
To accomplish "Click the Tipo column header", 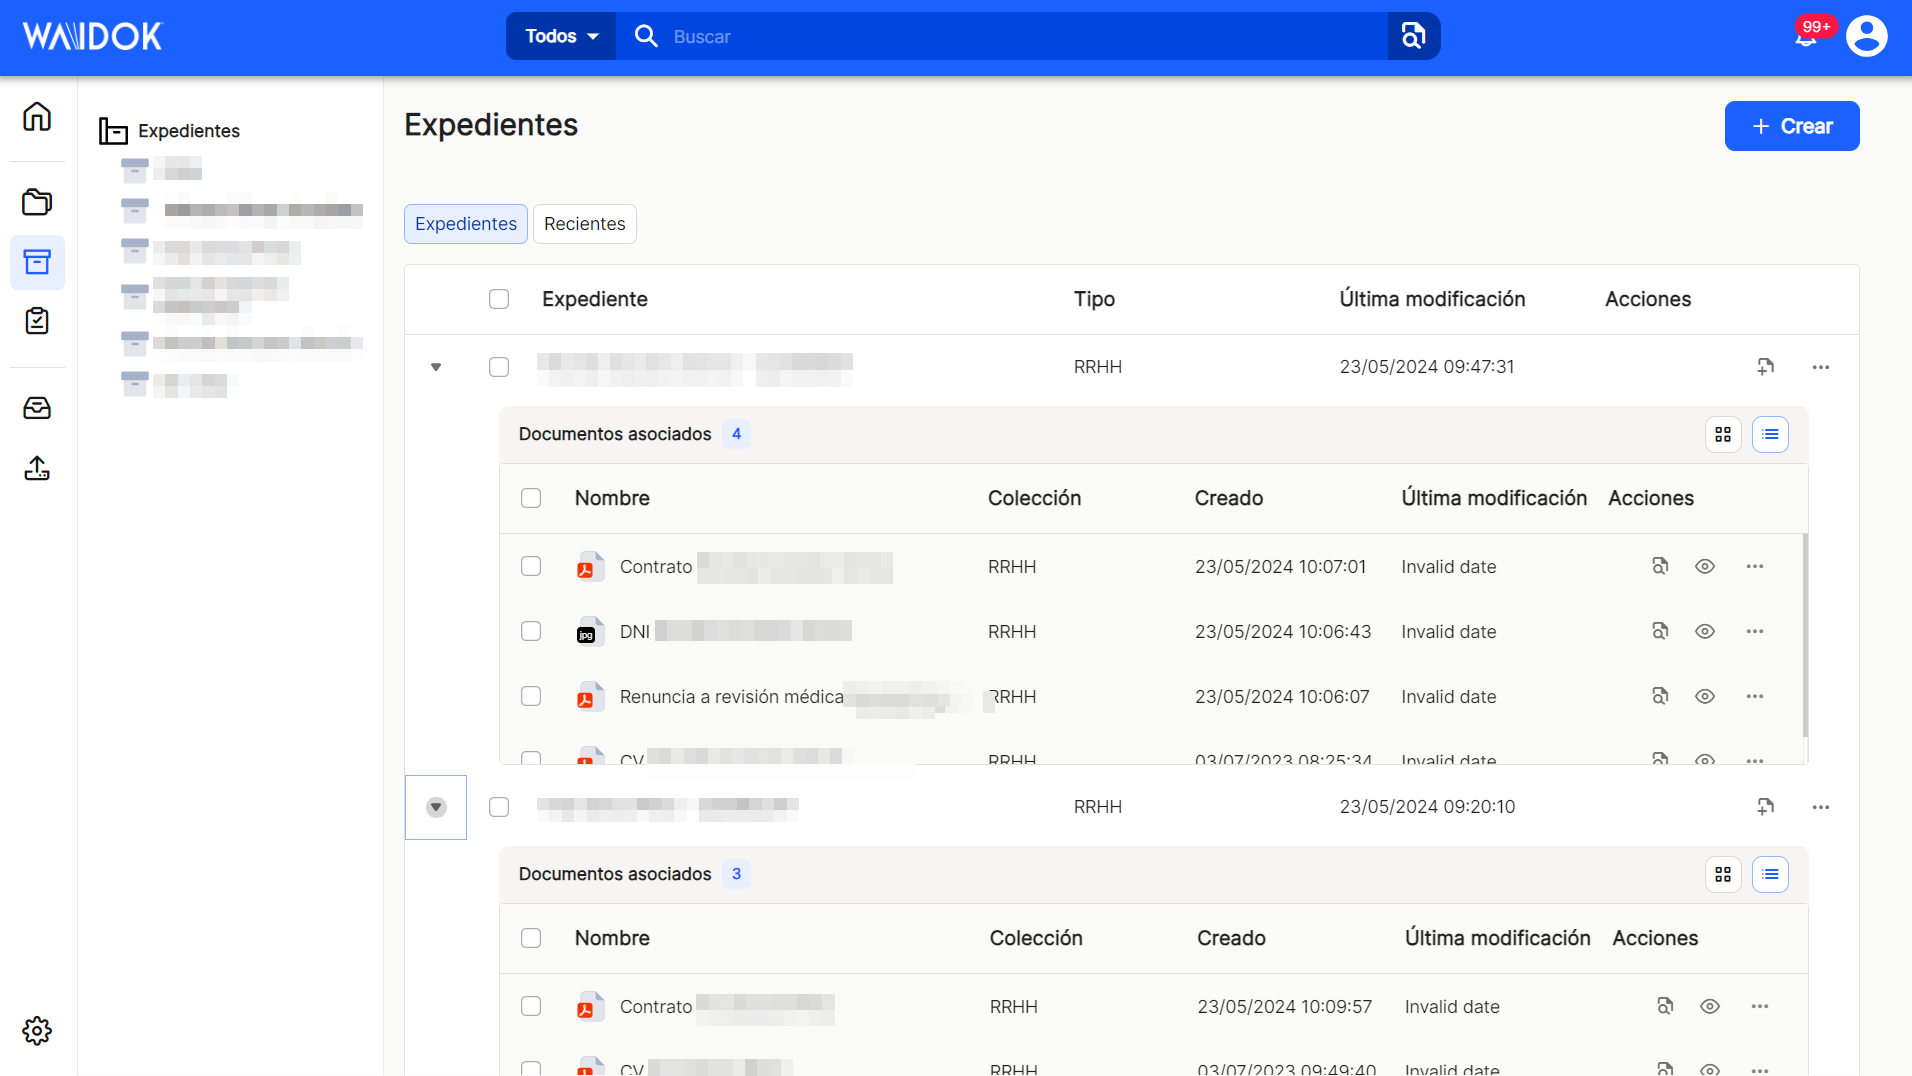I will 1094,299.
